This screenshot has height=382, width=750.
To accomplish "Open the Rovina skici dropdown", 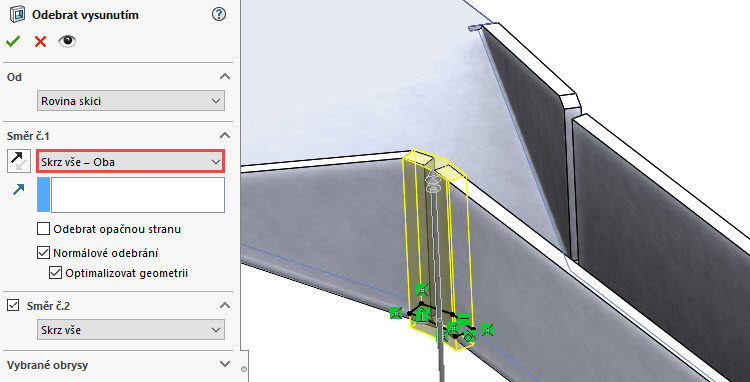I will tap(131, 101).
